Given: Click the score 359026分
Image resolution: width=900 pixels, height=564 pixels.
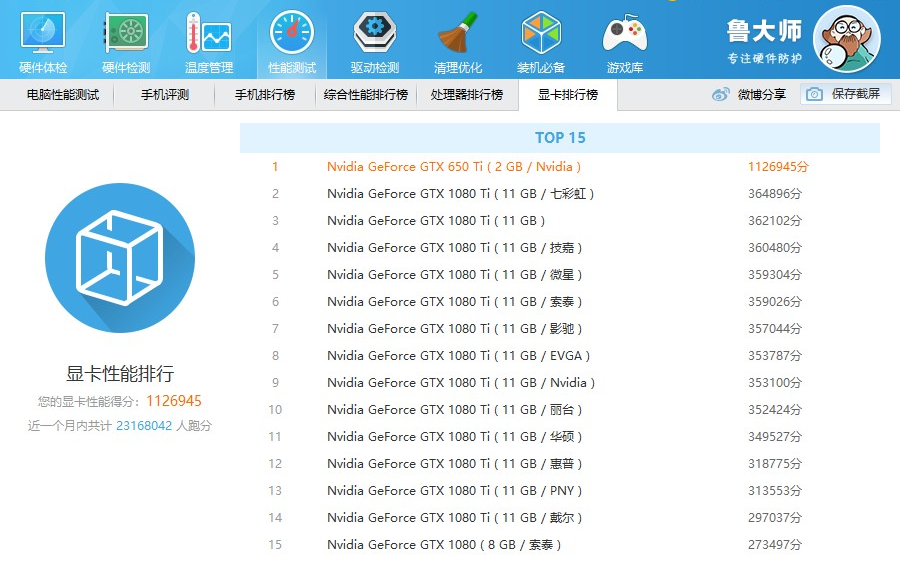Looking at the screenshot, I should pos(774,301).
